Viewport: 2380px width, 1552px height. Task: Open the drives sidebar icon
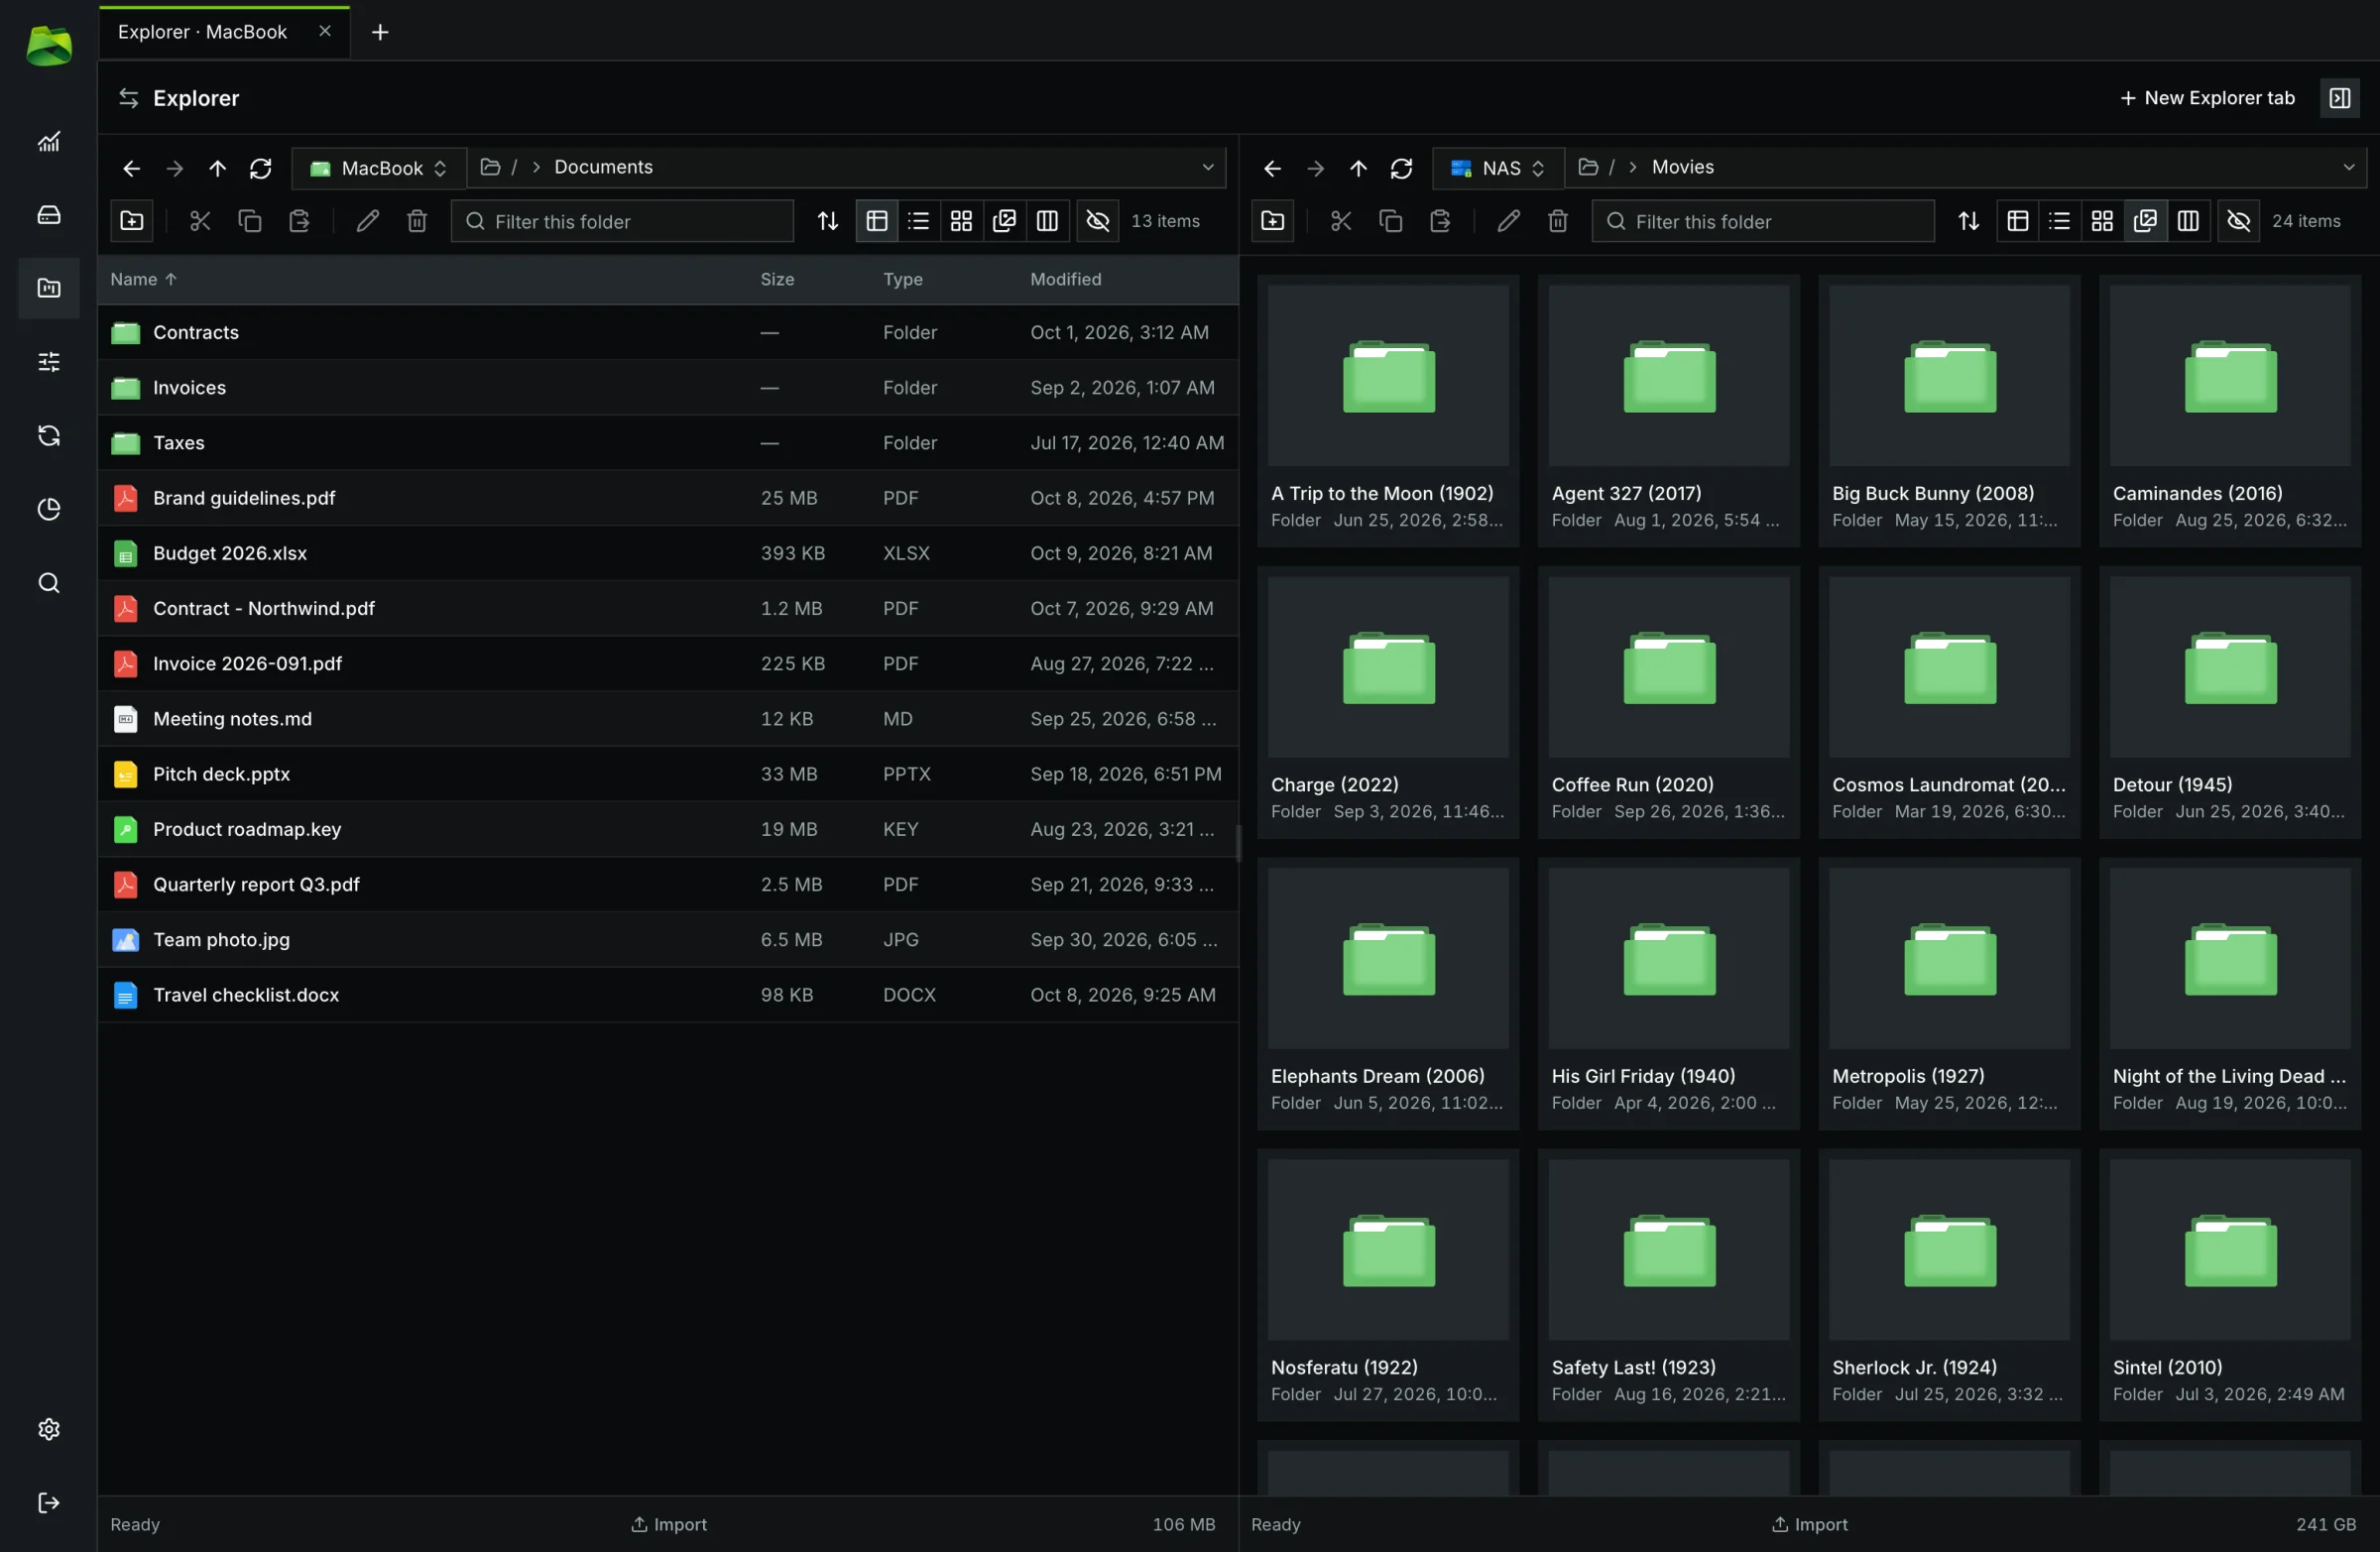(x=48, y=214)
